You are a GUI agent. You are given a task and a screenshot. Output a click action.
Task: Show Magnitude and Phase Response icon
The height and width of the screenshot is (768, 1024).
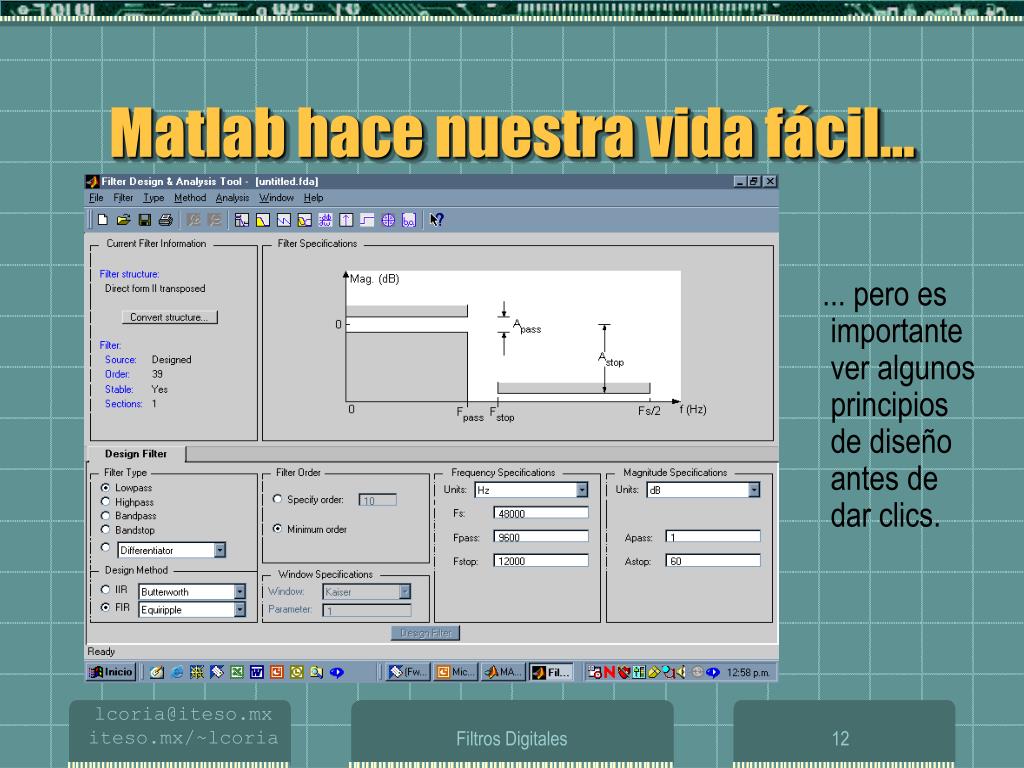(x=304, y=220)
